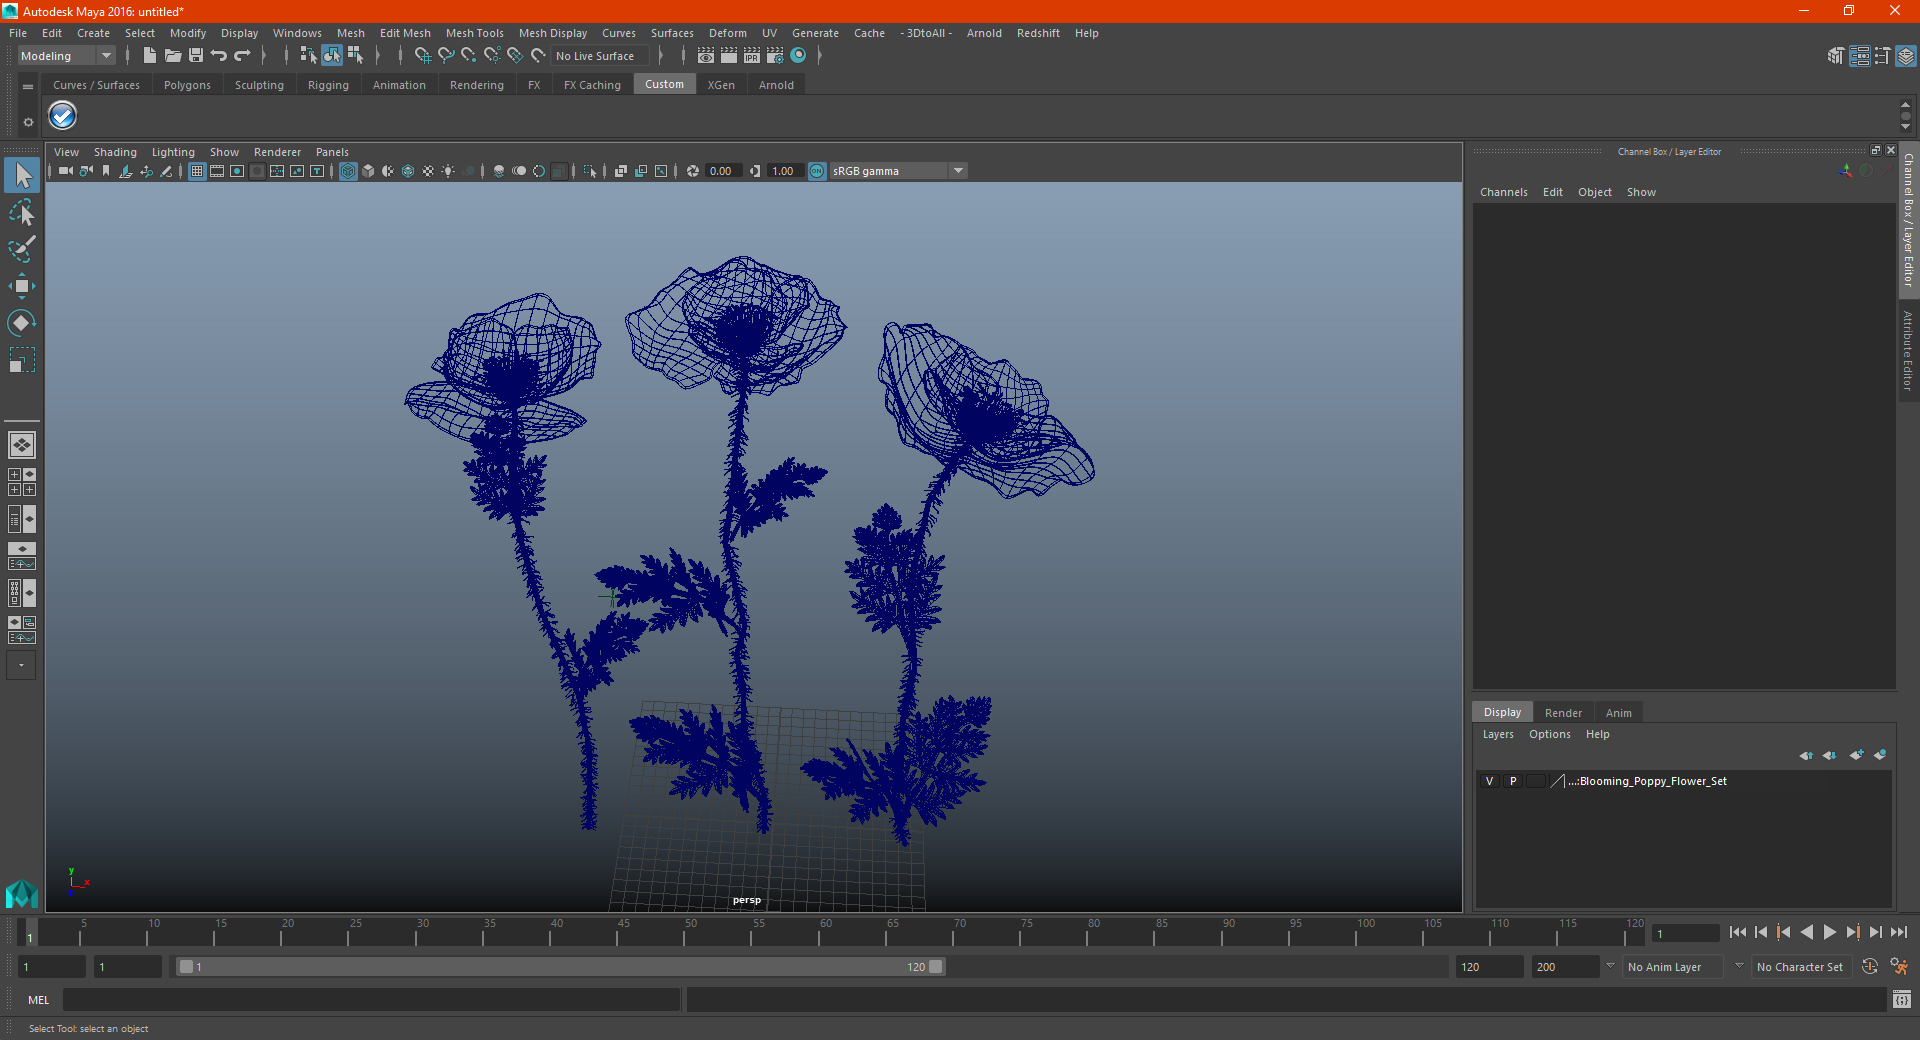Switch to the Anim layer tab
The width and height of the screenshot is (1920, 1040).
tap(1618, 713)
